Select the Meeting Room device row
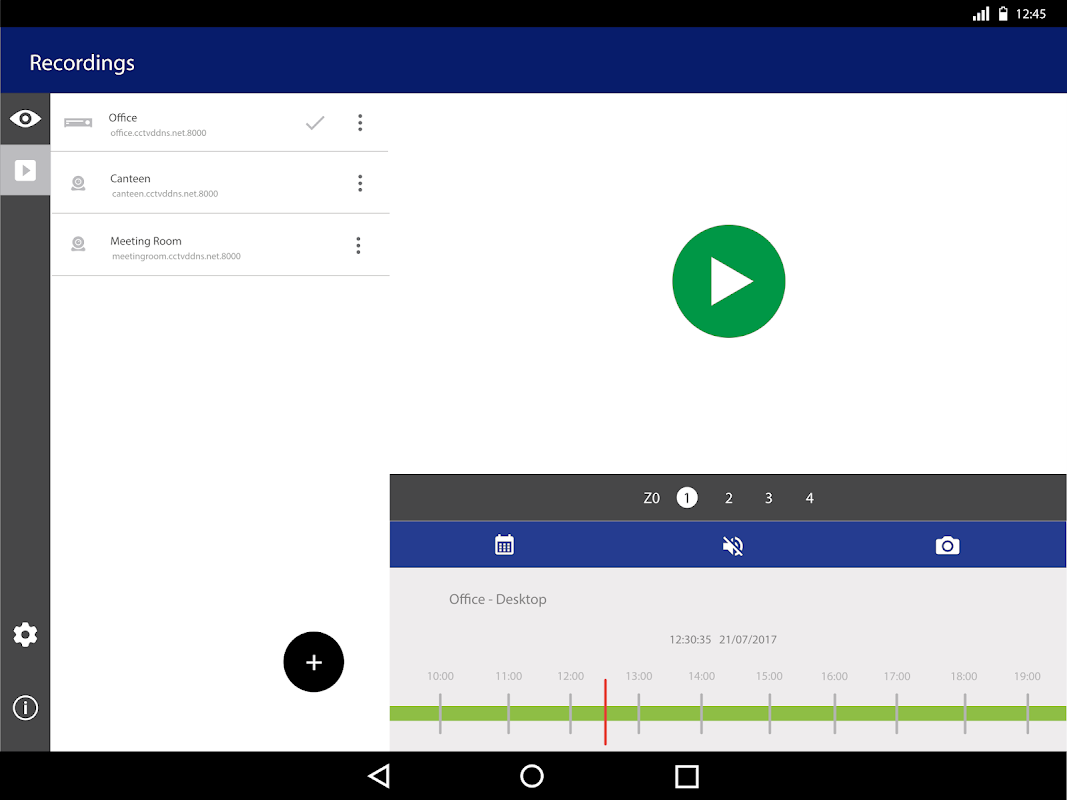Image resolution: width=1067 pixels, height=800 pixels. tap(220, 245)
